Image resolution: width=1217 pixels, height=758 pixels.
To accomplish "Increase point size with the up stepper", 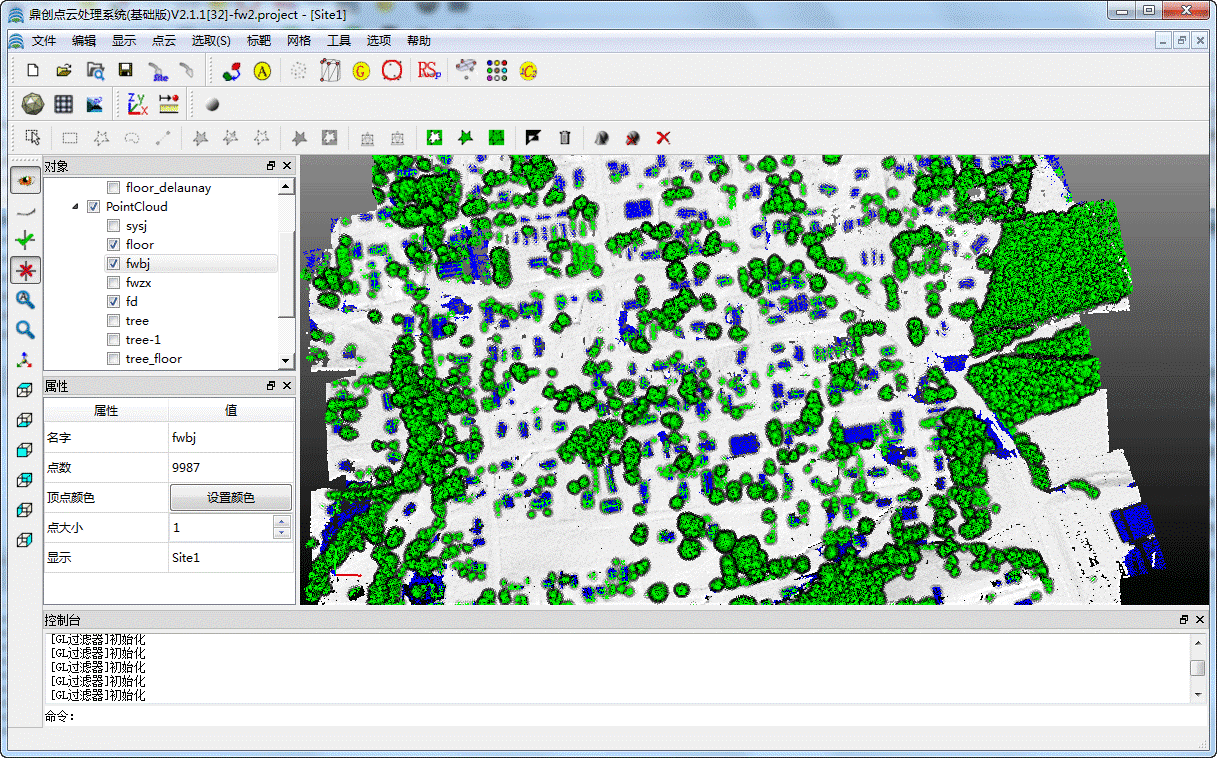I will (x=282, y=521).
